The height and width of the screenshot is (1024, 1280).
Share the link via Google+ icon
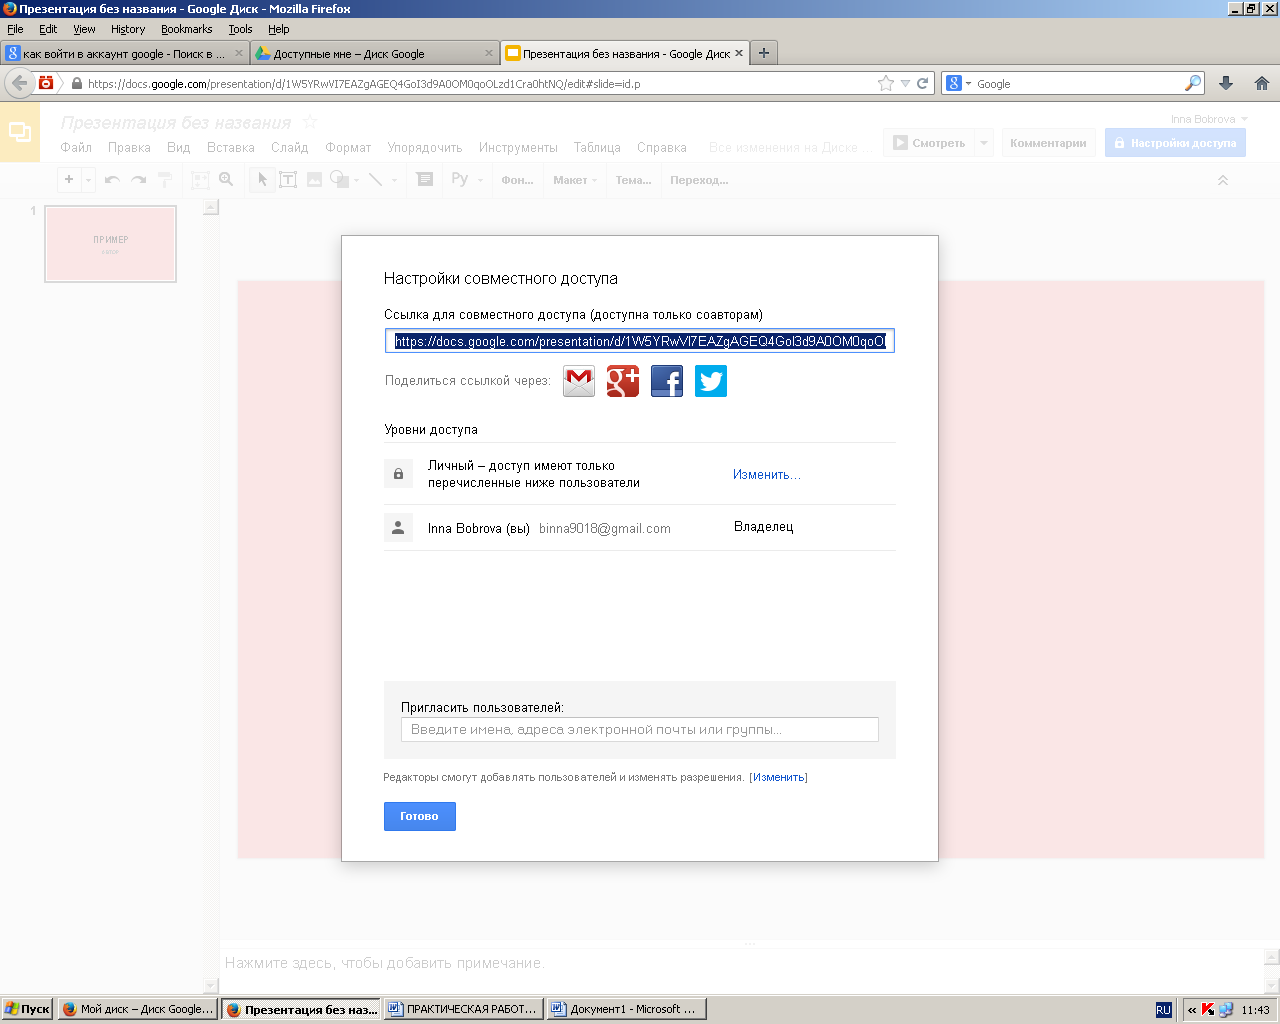pos(623,381)
